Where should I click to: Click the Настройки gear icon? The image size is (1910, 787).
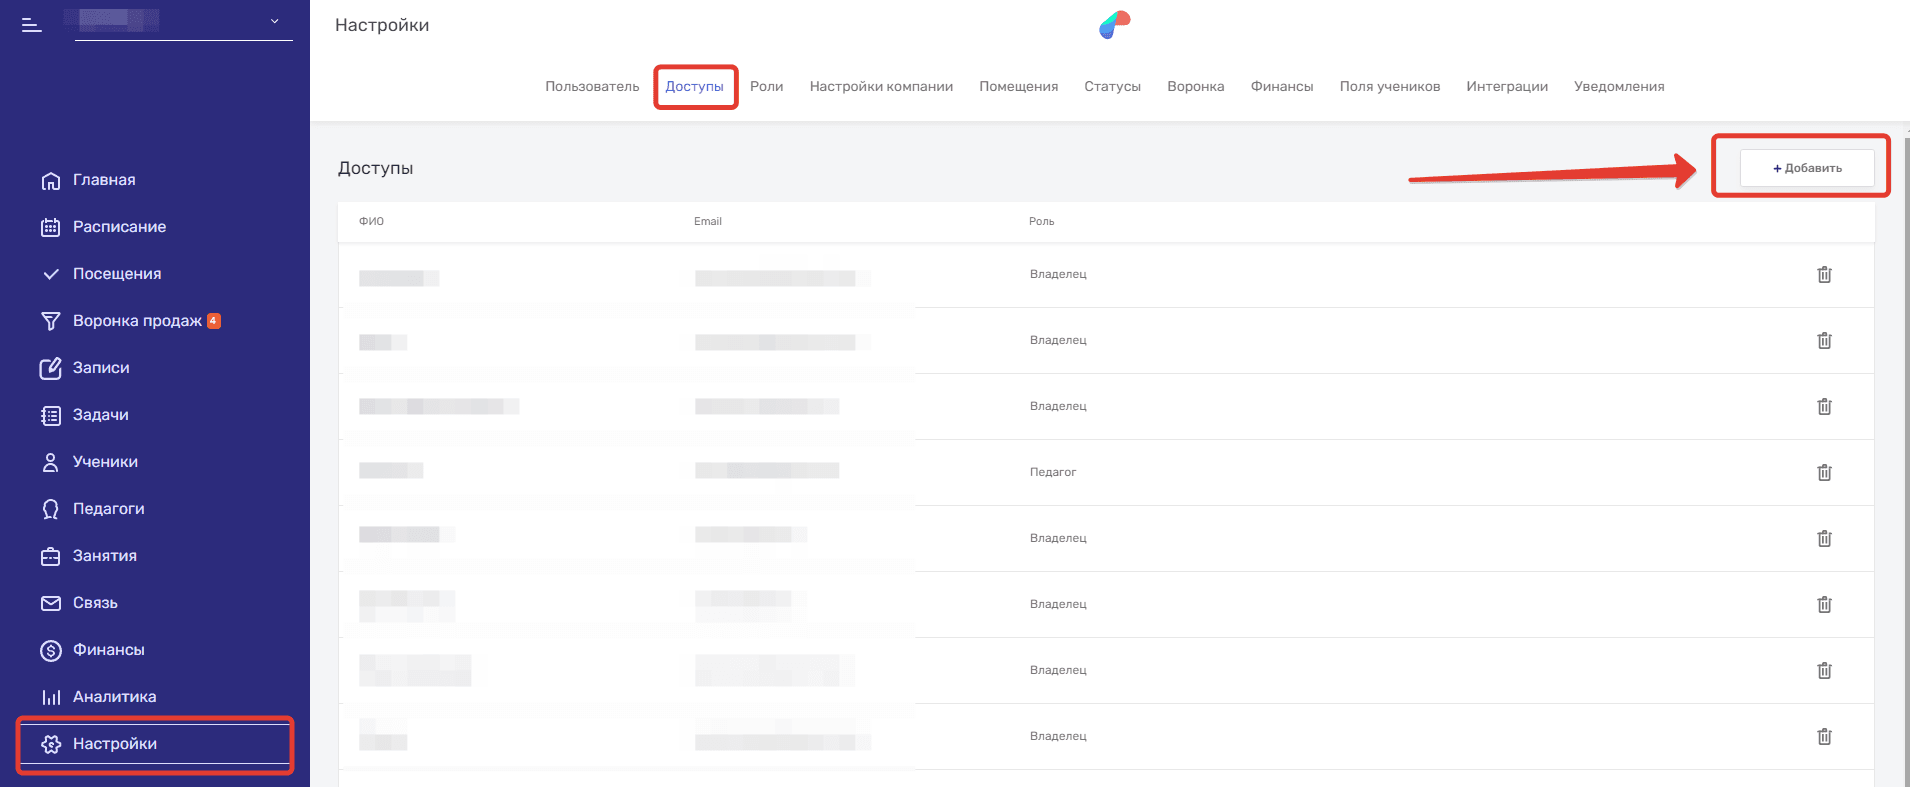tap(51, 744)
